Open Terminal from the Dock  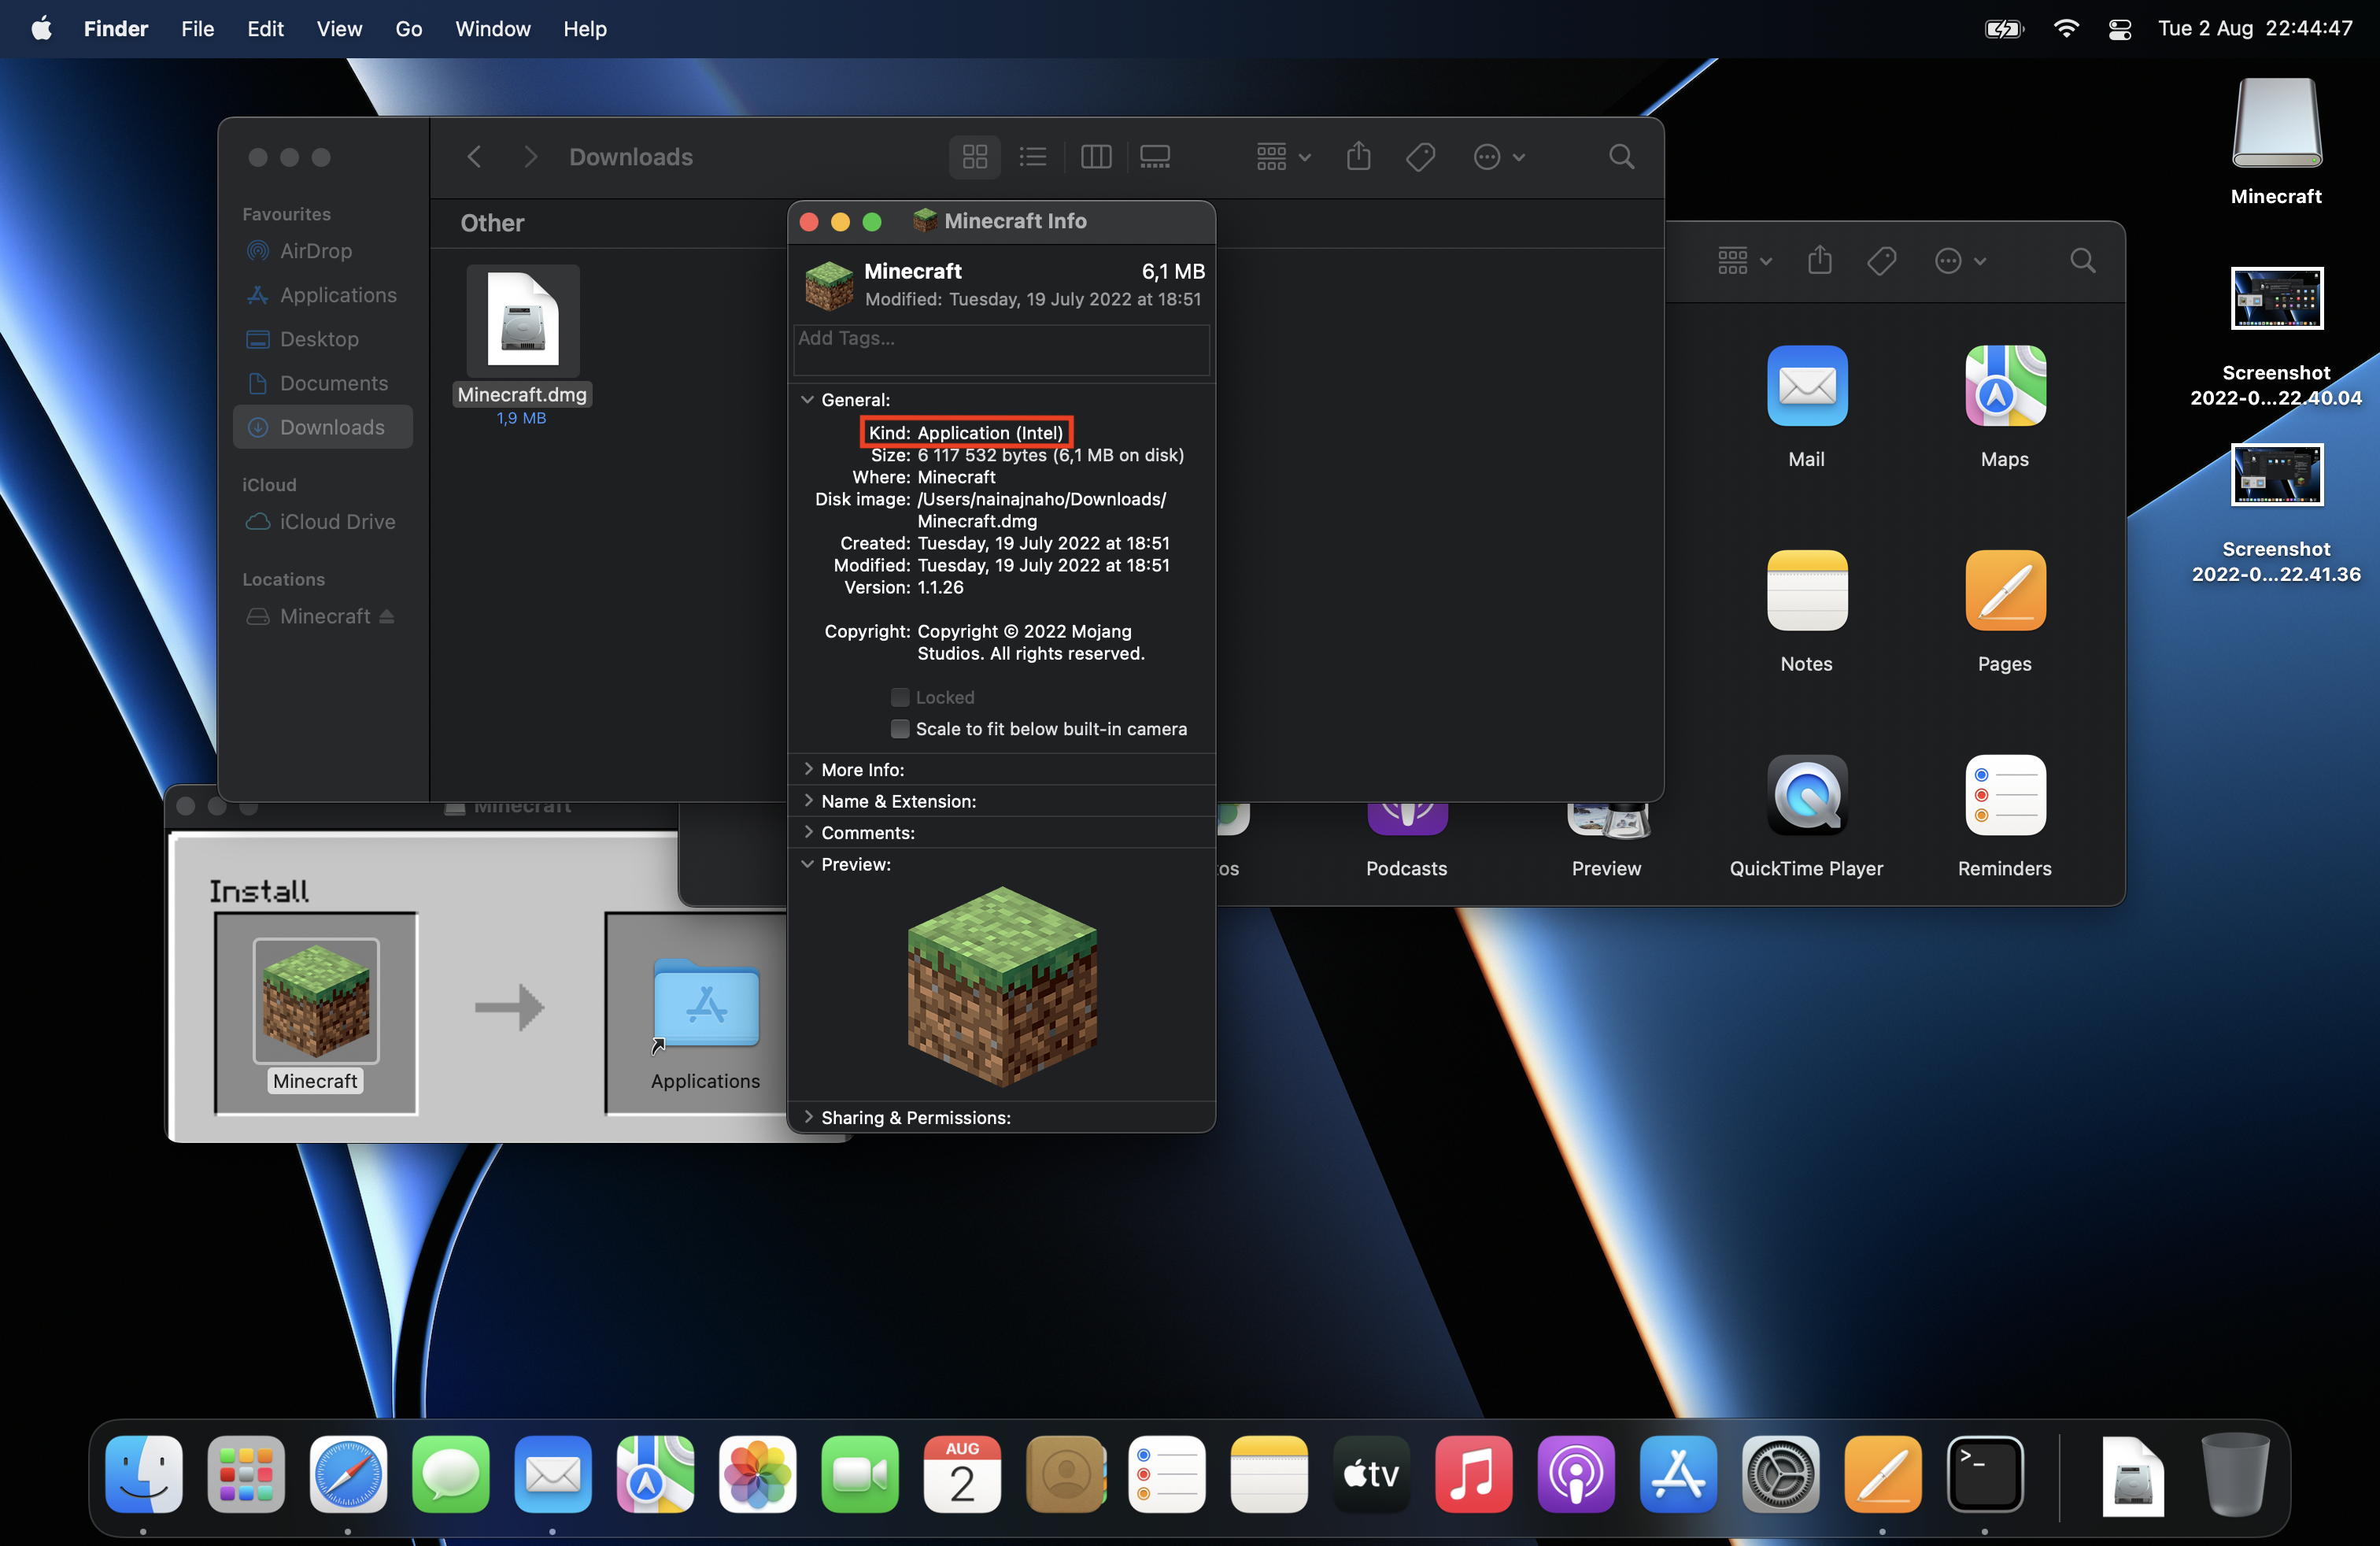tap(1984, 1474)
